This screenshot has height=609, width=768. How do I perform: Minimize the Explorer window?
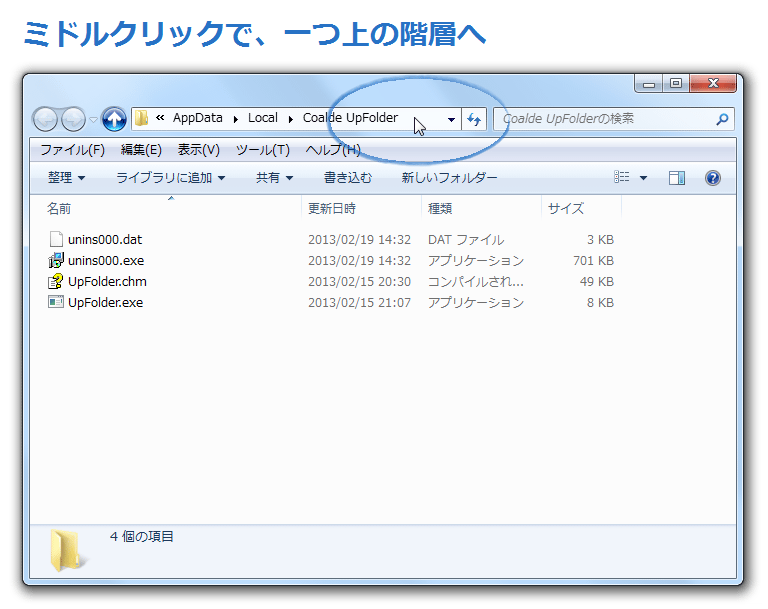[x=648, y=84]
